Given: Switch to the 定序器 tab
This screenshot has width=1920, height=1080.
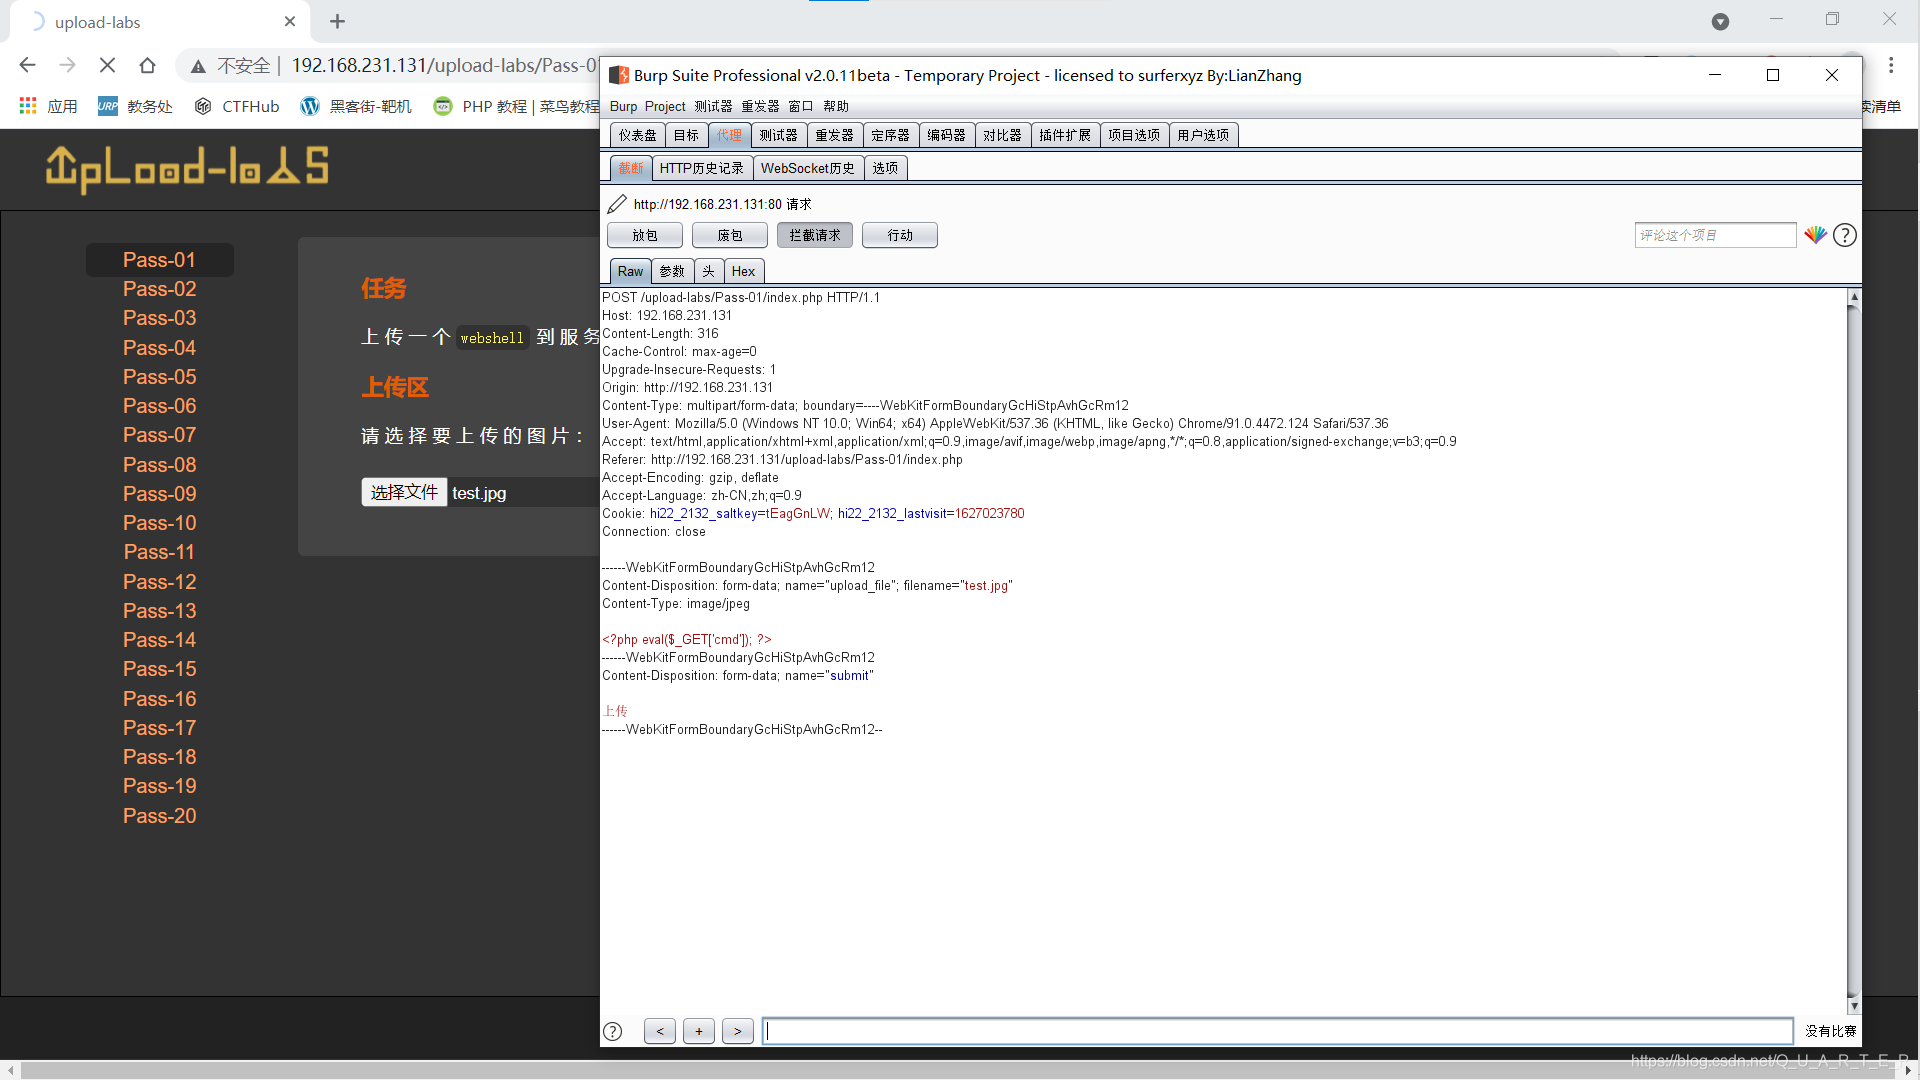Looking at the screenshot, I should pos(890,135).
